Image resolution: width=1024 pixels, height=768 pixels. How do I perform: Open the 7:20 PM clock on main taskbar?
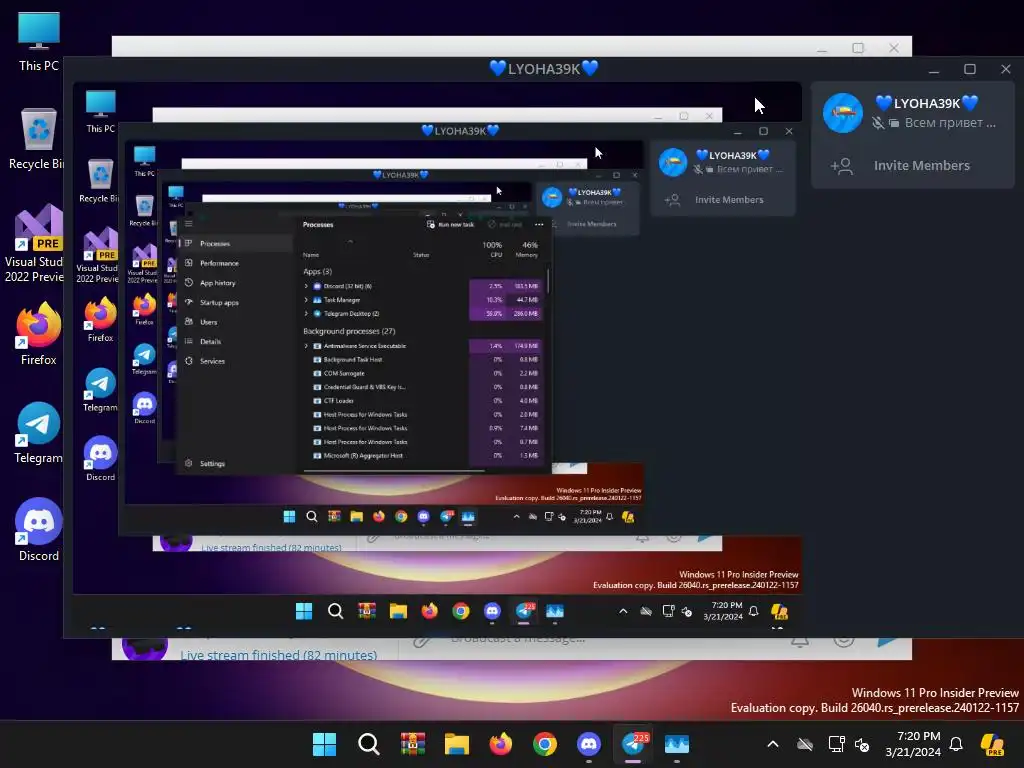913,744
